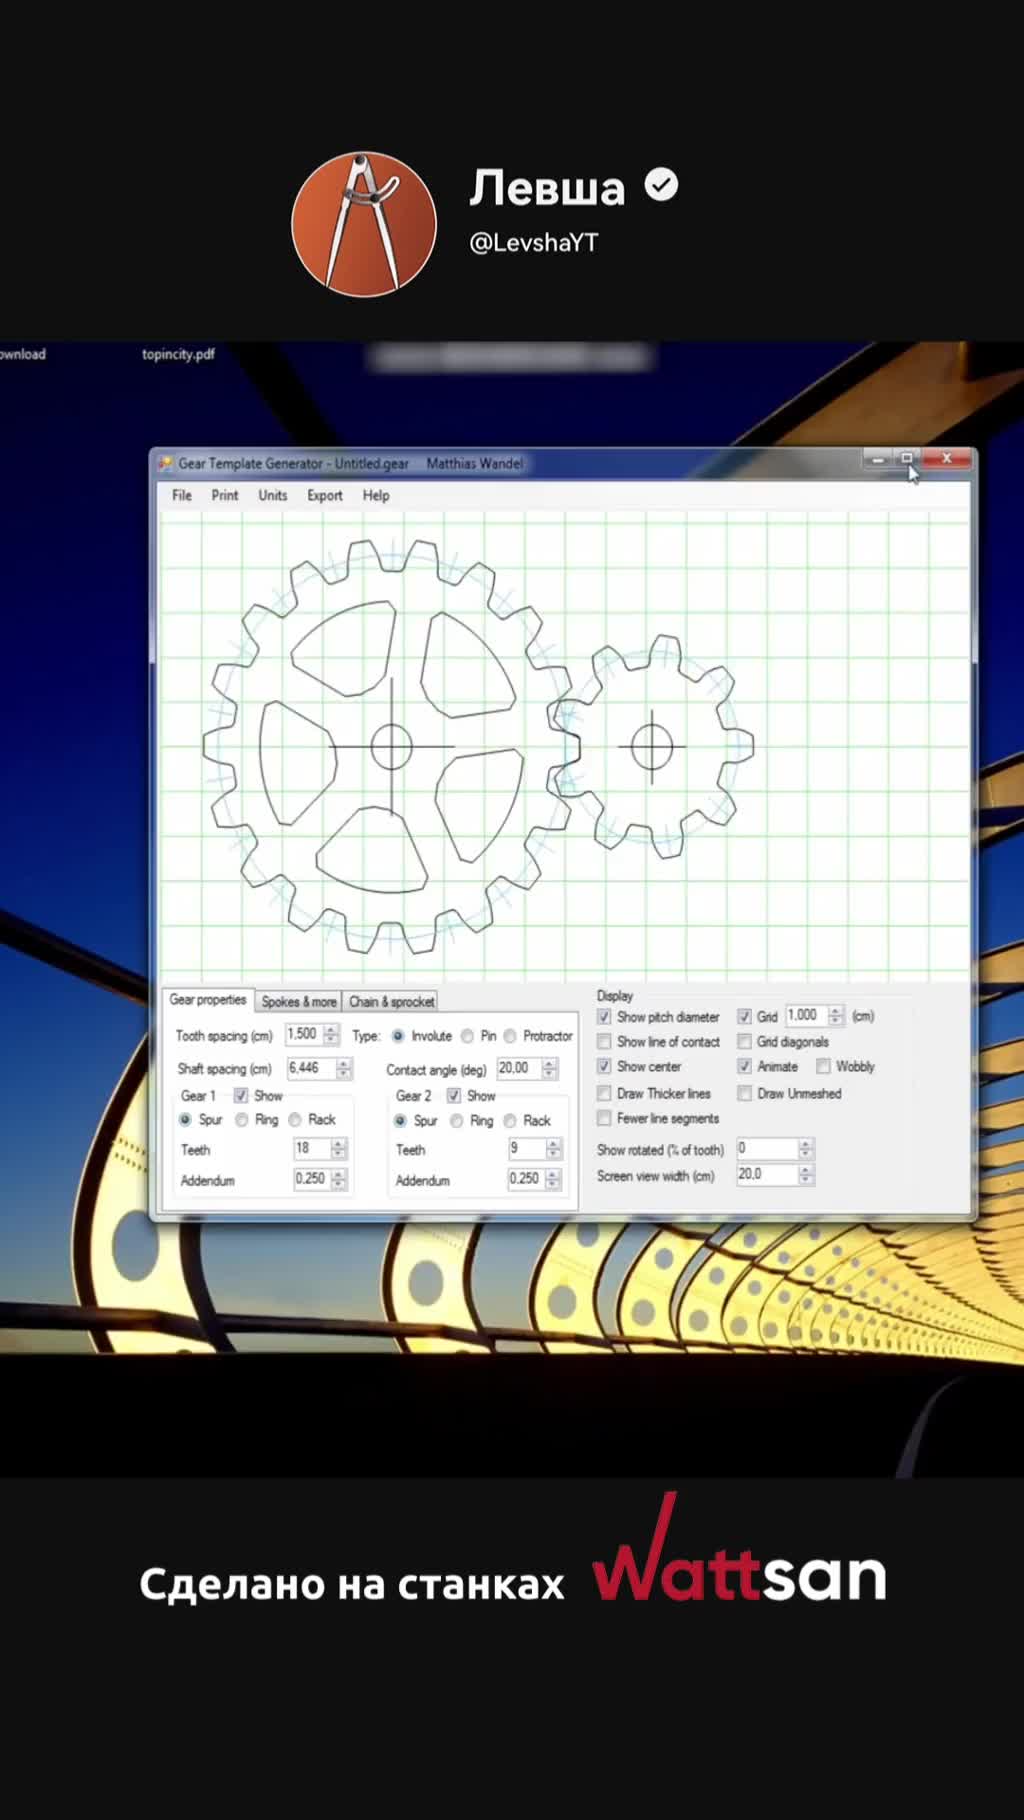Switch to Gear properties tab

click(208, 999)
